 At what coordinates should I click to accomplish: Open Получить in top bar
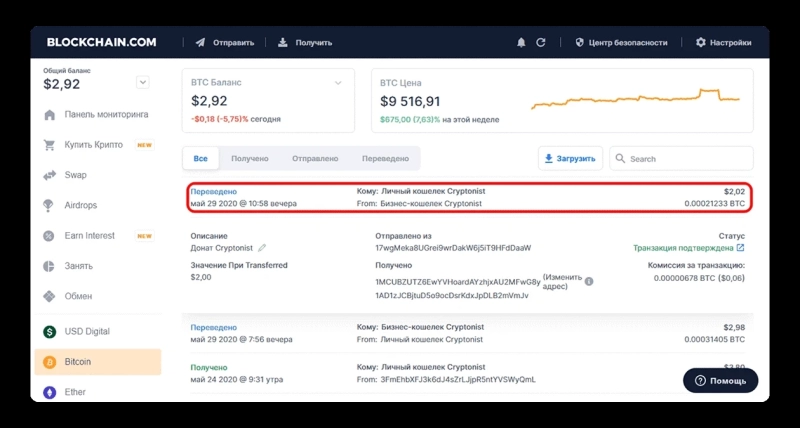(x=314, y=43)
